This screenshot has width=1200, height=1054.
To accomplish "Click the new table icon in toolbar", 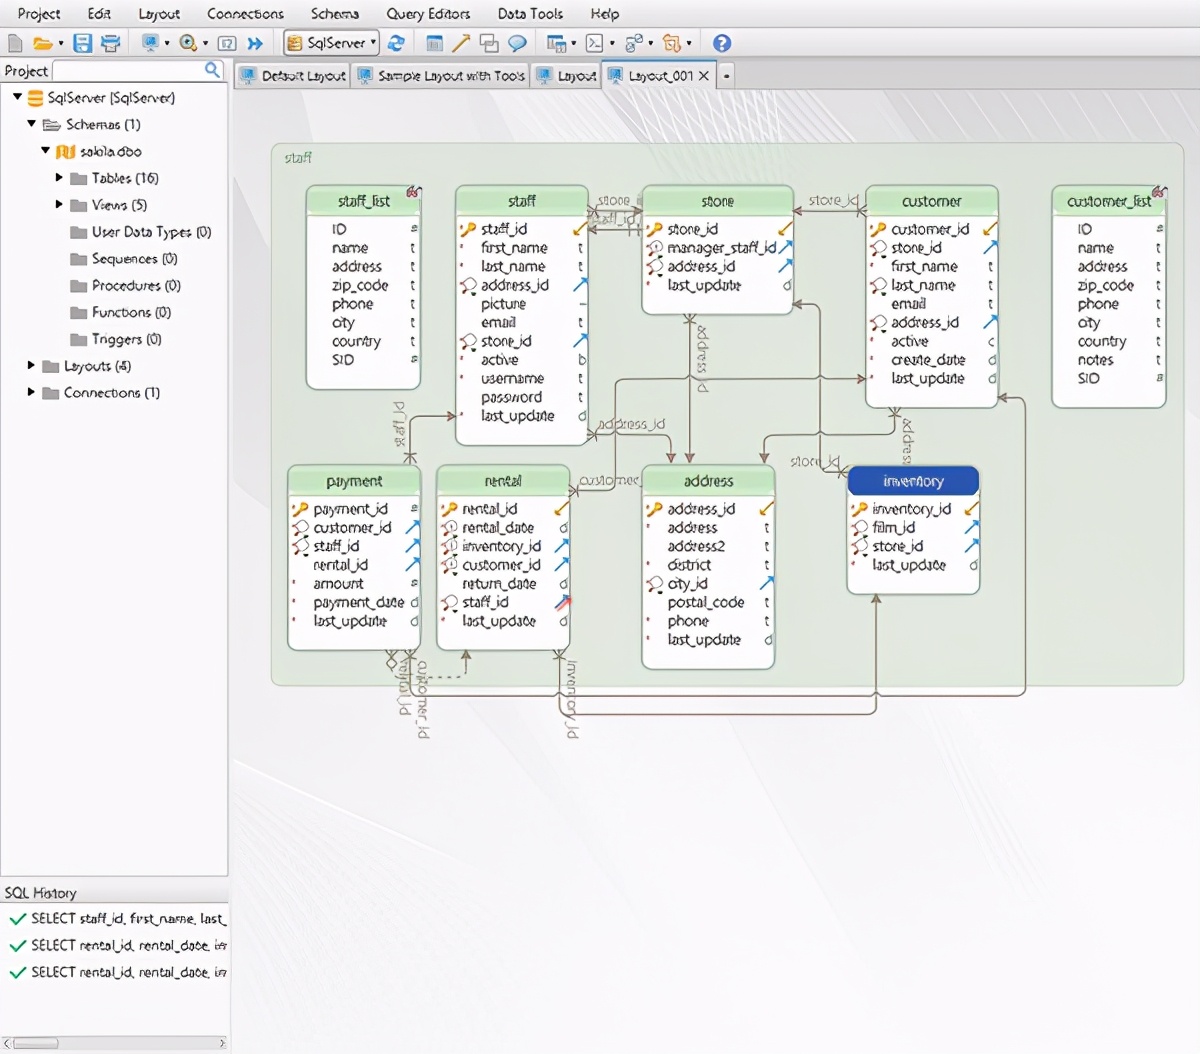I will [x=434, y=43].
